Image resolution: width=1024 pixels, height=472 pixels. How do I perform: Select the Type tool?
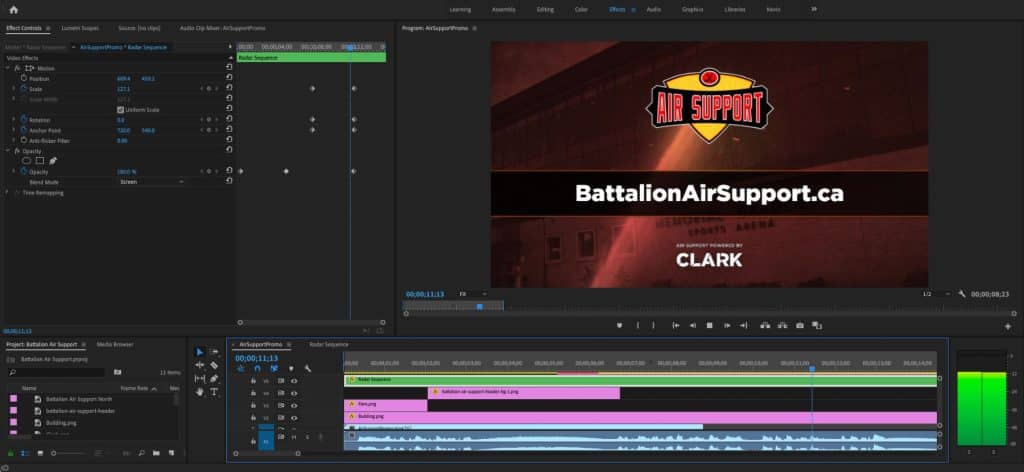214,392
